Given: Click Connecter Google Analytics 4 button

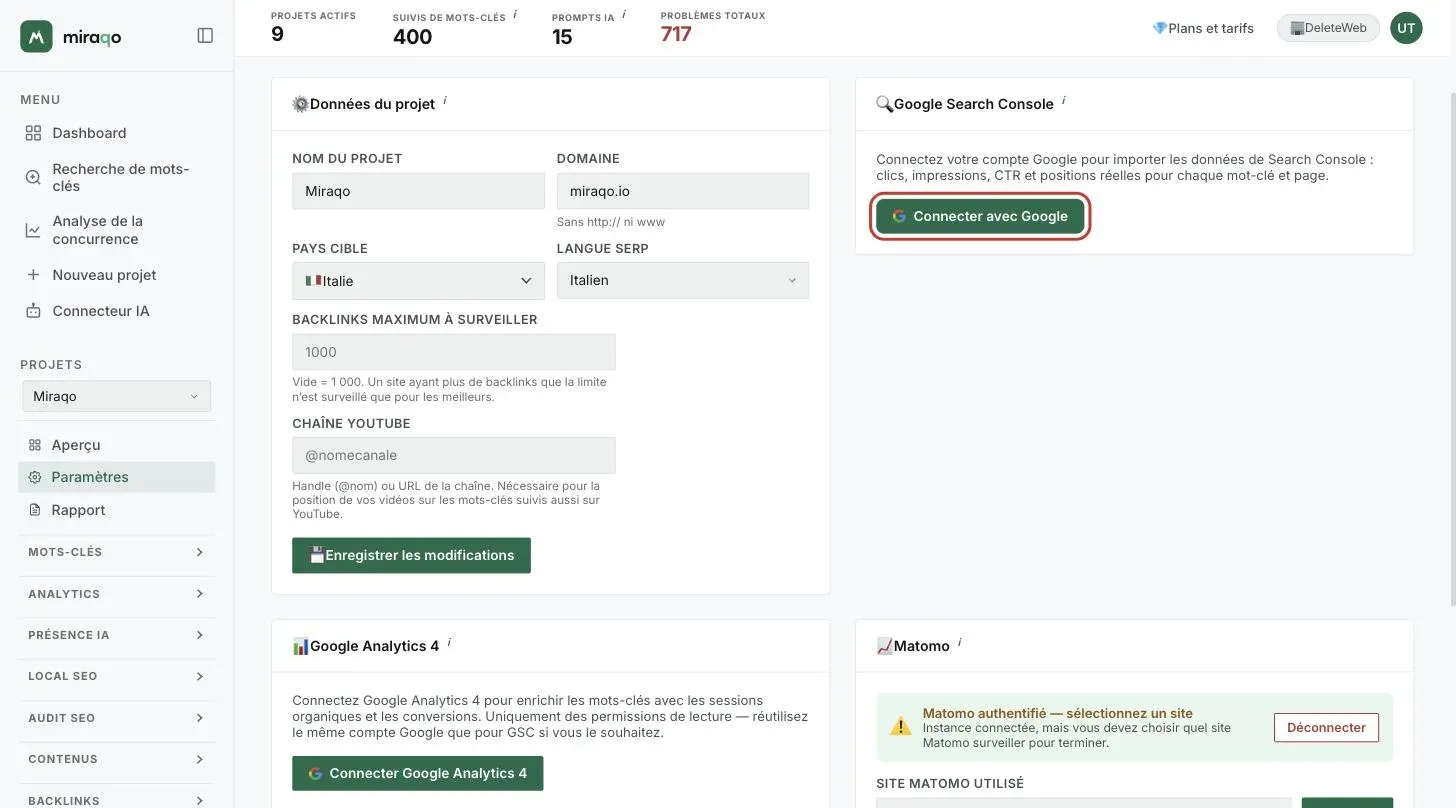Looking at the screenshot, I should 417,773.
